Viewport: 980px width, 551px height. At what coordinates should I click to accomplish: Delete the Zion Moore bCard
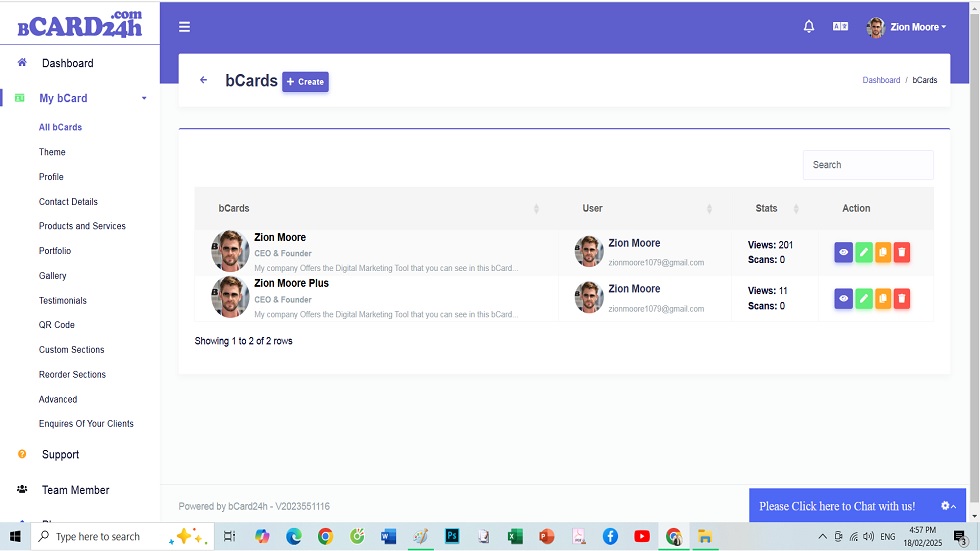[x=902, y=253]
